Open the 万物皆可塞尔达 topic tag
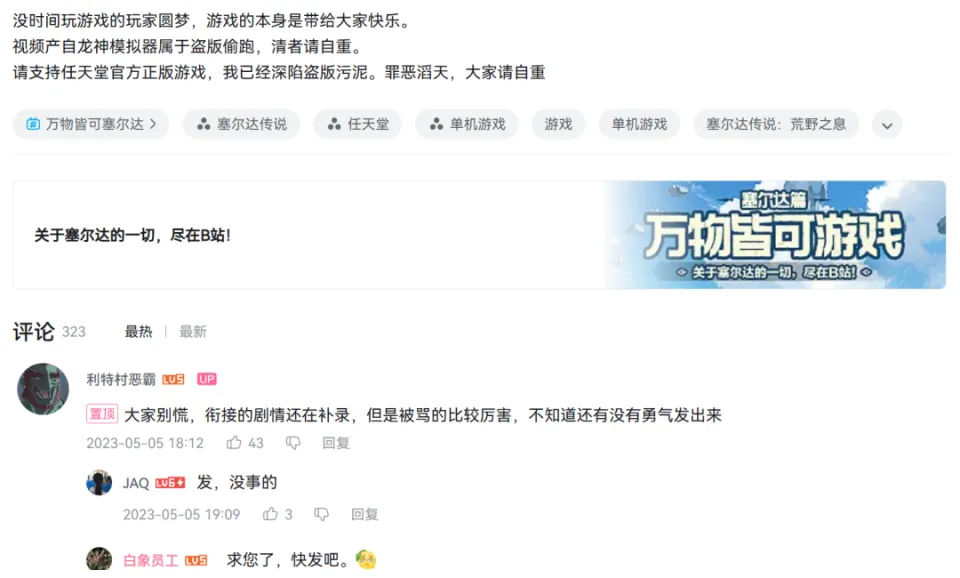This screenshot has width=960, height=578. pyautogui.click(x=91, y=124)
